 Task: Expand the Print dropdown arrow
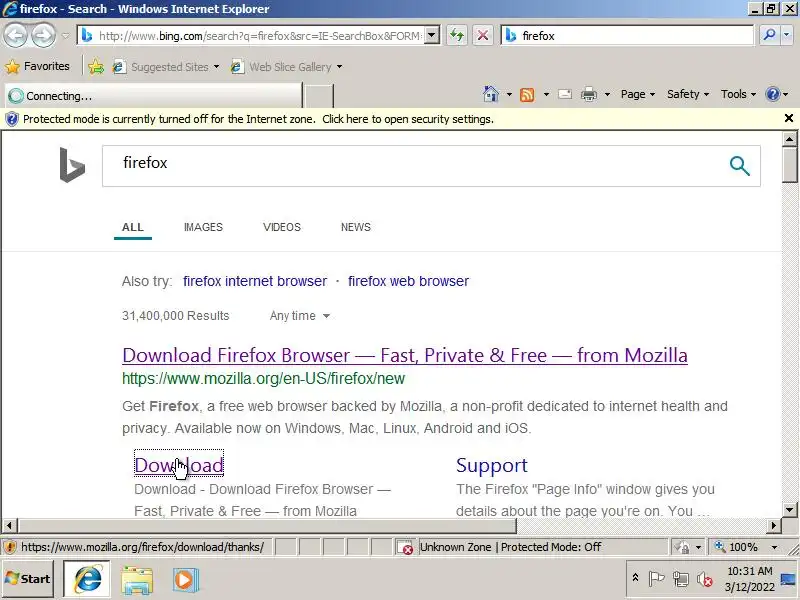(x=607, y=94)
